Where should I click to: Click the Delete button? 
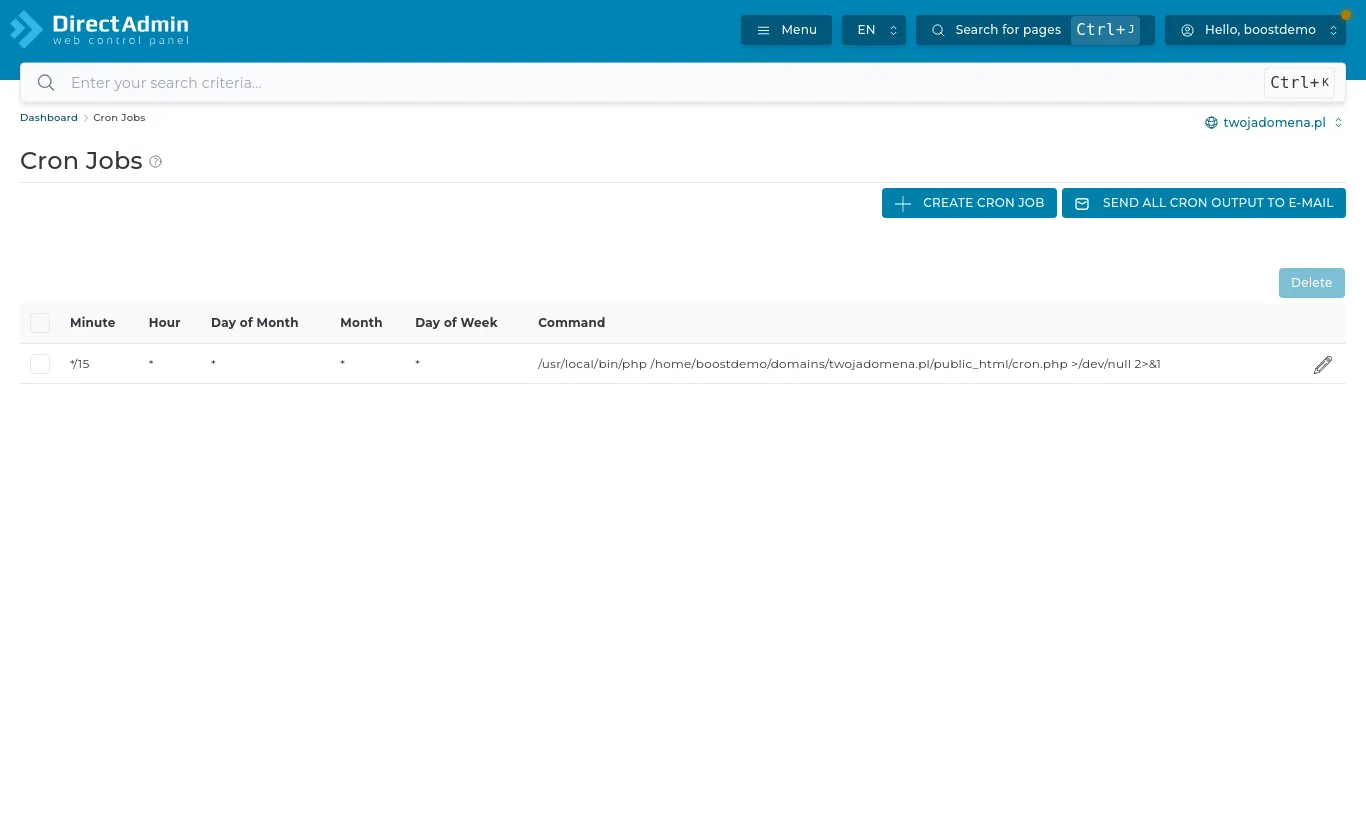click(x=1312, y=283)
